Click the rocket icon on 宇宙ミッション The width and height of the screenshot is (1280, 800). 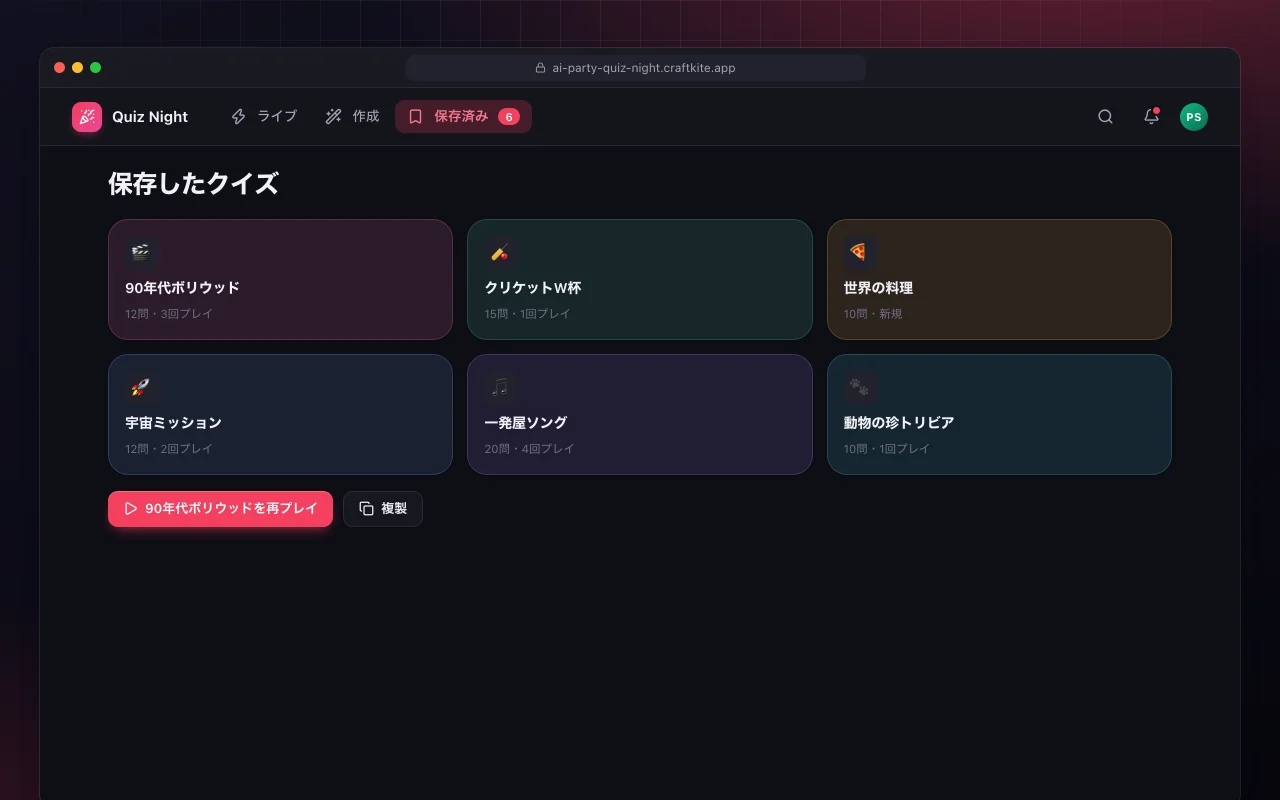point(142,388)
